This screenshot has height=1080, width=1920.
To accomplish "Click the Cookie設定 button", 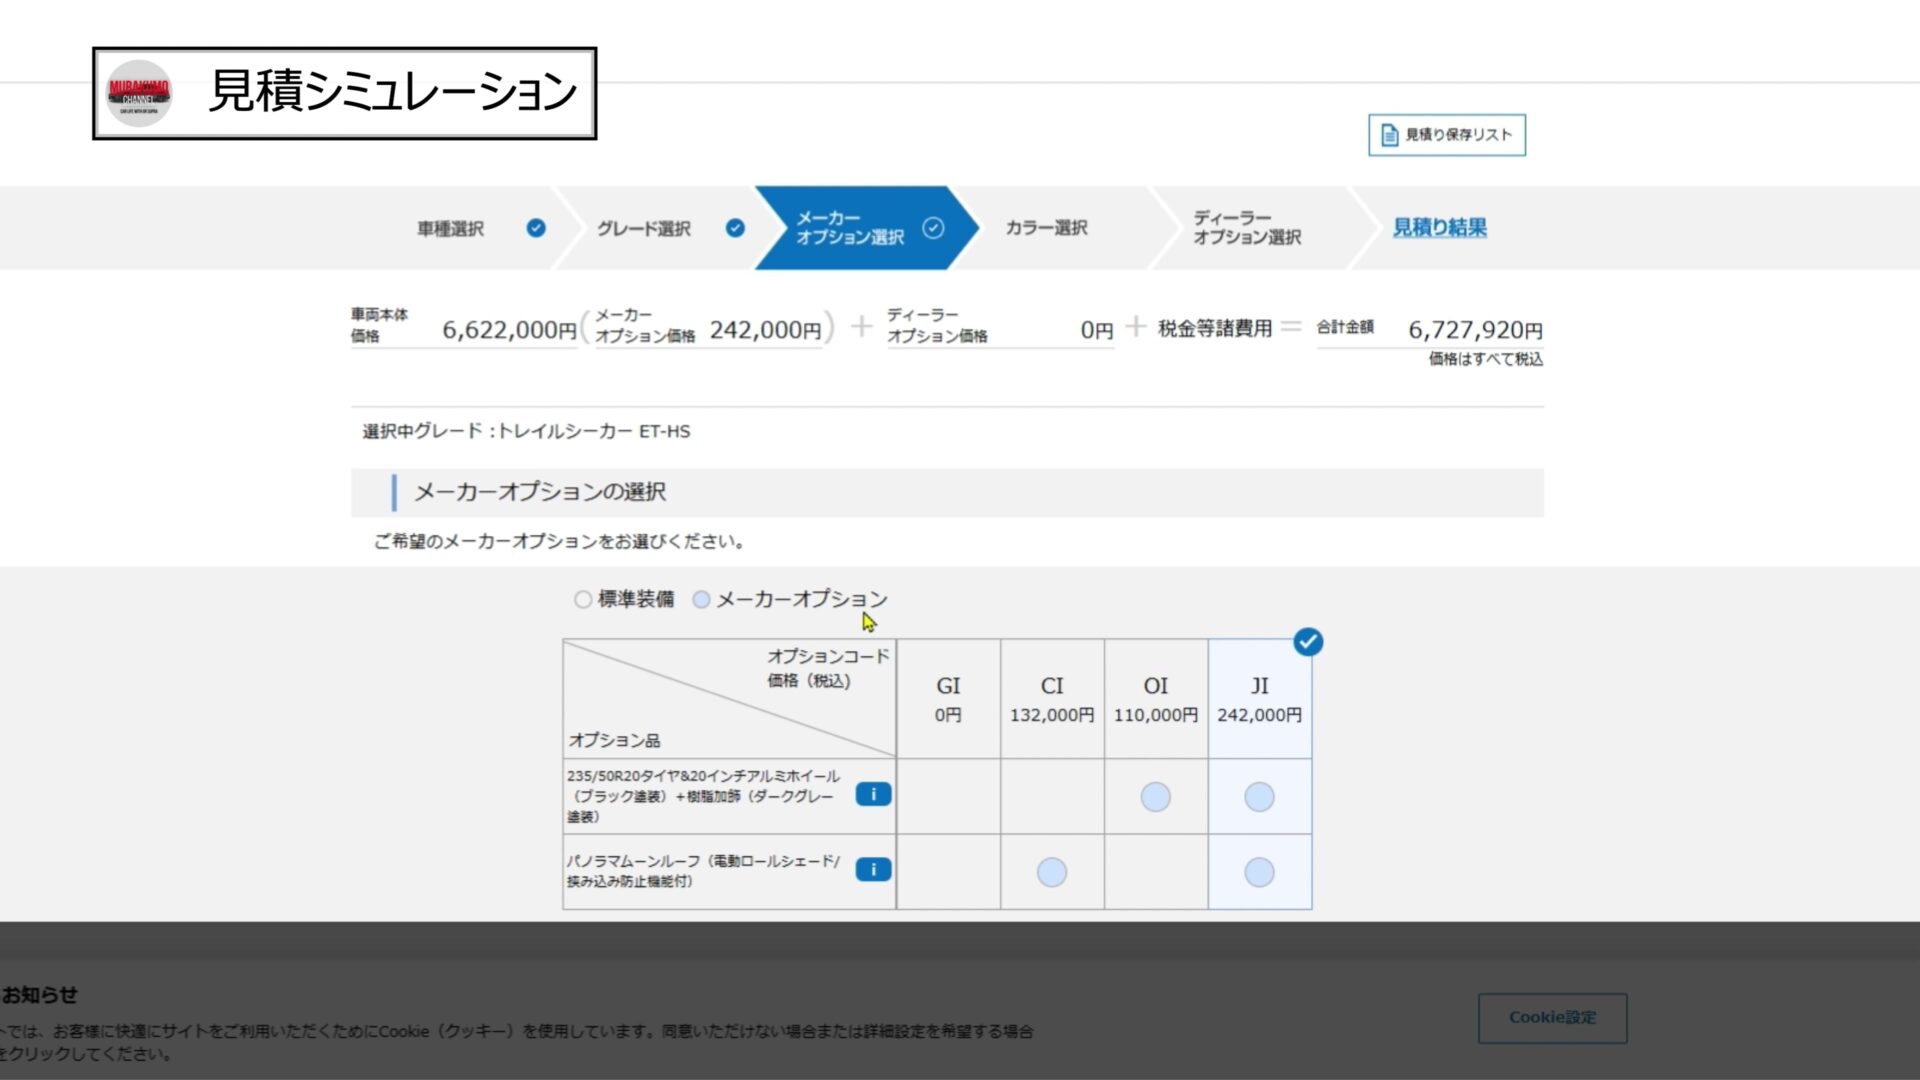I will (x=1552, y=1018).
